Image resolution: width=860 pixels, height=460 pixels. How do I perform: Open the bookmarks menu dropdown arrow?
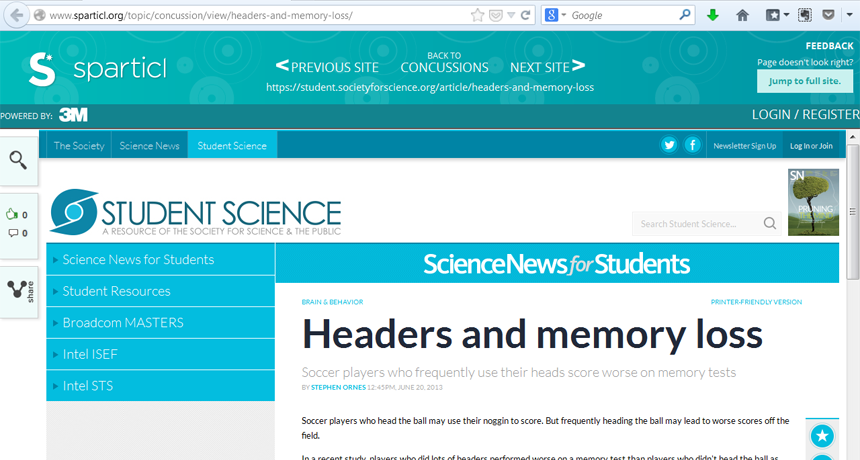pyautogui.click(x=786, y=15)
